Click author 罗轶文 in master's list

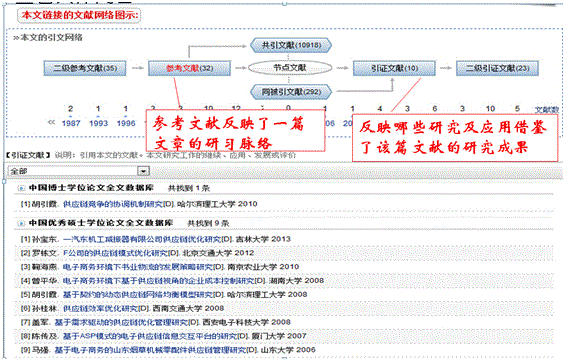coord(44,253)
